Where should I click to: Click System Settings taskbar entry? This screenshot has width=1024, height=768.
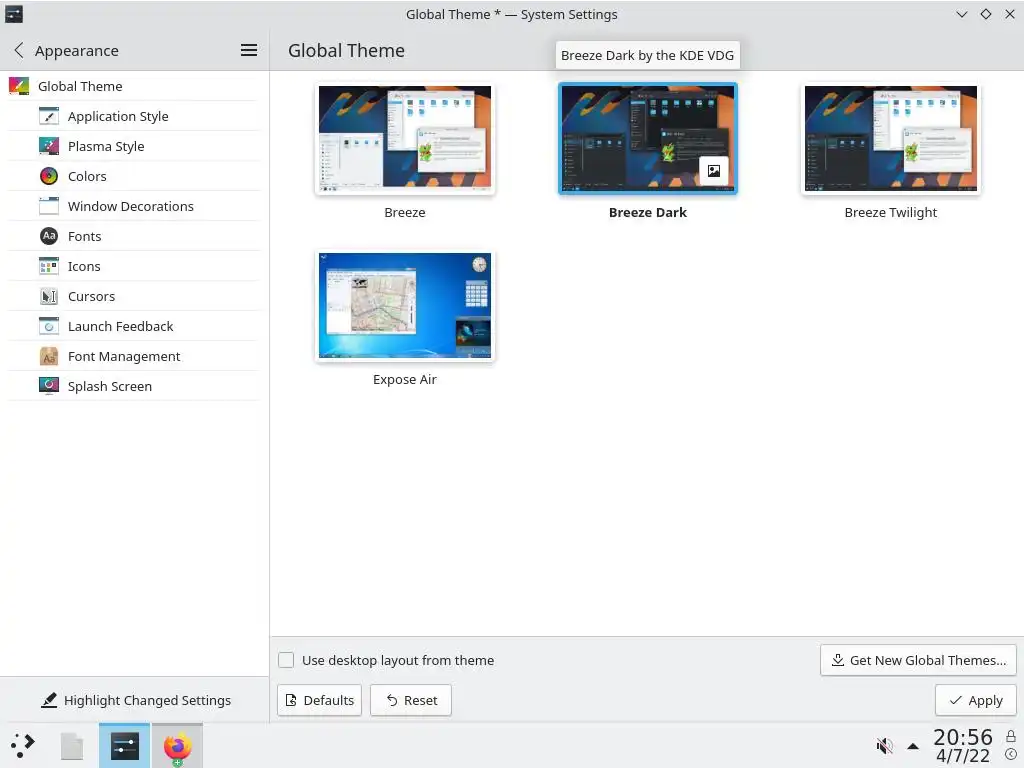pyautogui.click(x=125, y=746)
